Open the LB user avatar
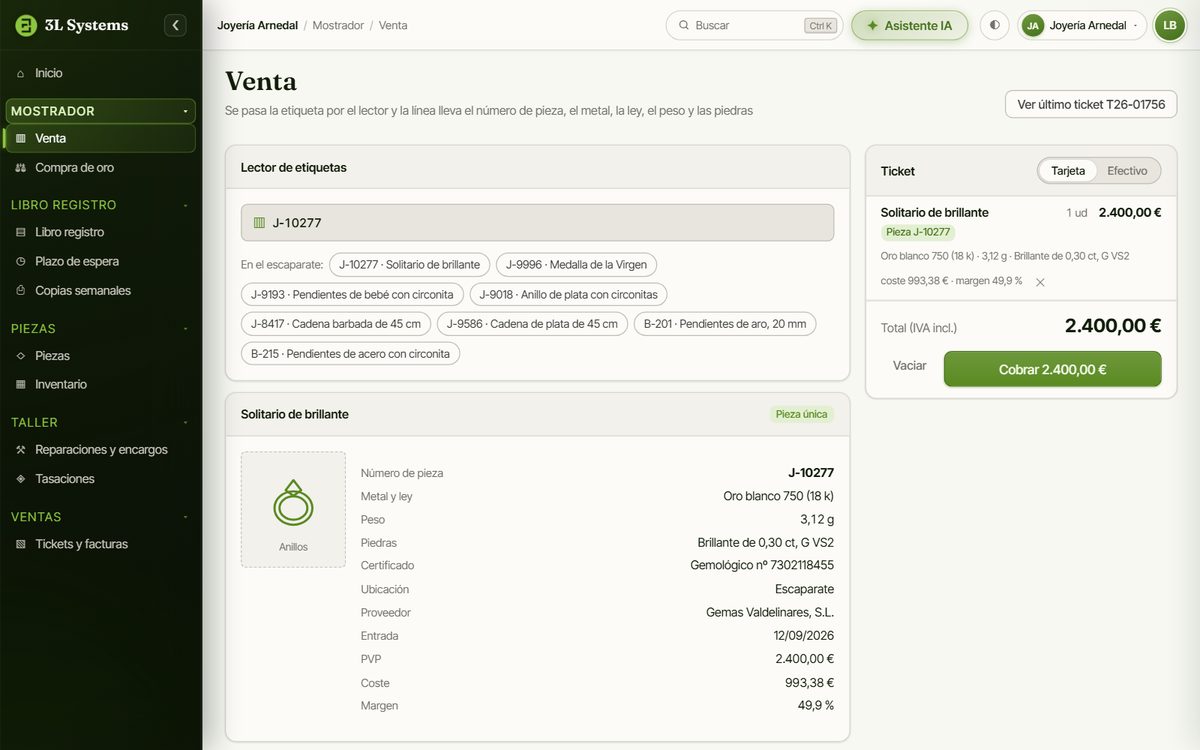 click(x=1169, y=25)
